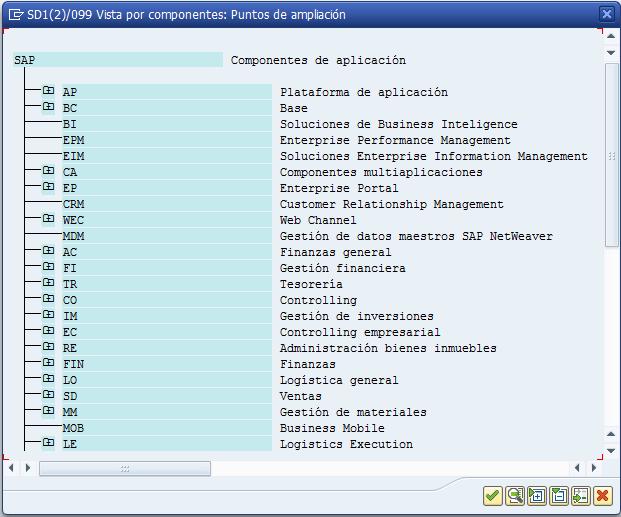Click the Collapse subtree minus button
The width and height of the screenshot is (621, 517).
(x=559, y=496)
